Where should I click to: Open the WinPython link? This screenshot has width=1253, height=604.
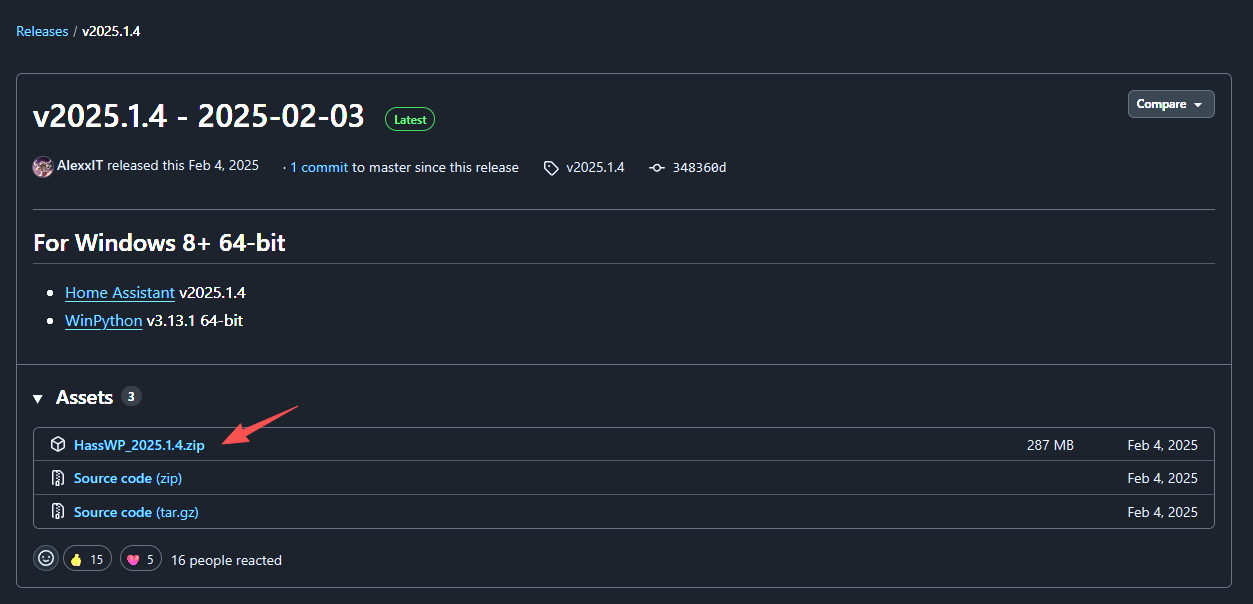click(x=103, y=321)
